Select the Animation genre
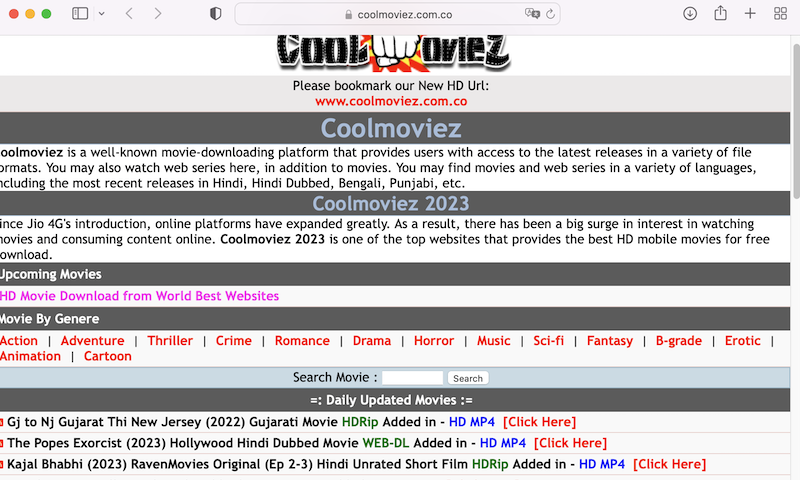This screenshot has height=480, width=800. click(30, 356)
